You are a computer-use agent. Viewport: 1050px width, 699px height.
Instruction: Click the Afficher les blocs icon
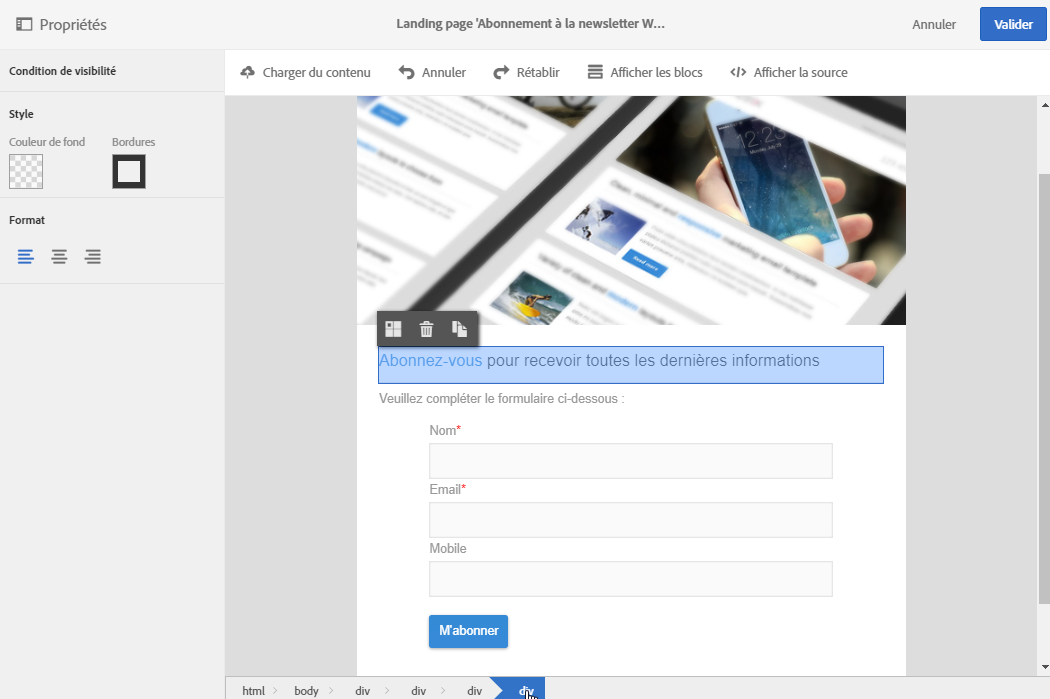coord(595,72)
